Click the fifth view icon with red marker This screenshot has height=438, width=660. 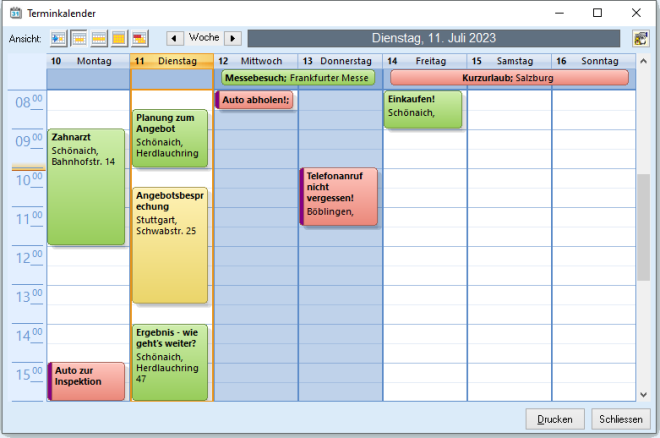pyautogui.click(x=140, y=38)
